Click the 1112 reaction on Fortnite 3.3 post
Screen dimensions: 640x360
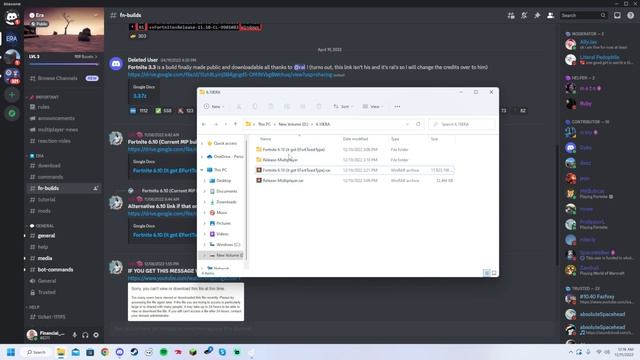pyautogui.click(x=139, y=111)
